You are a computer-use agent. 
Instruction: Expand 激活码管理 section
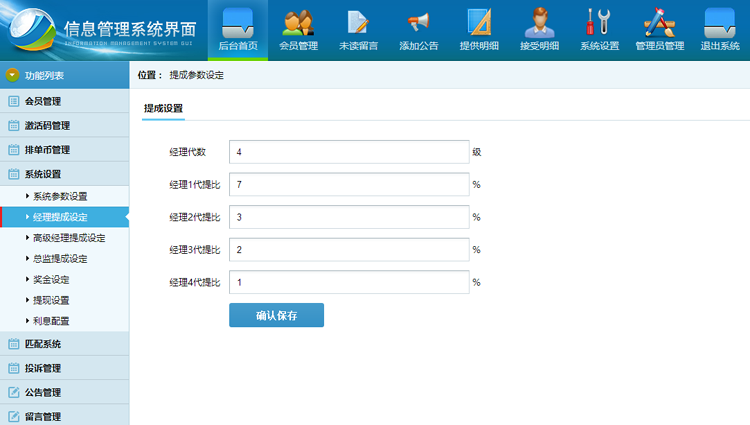(x=65, y=125)
